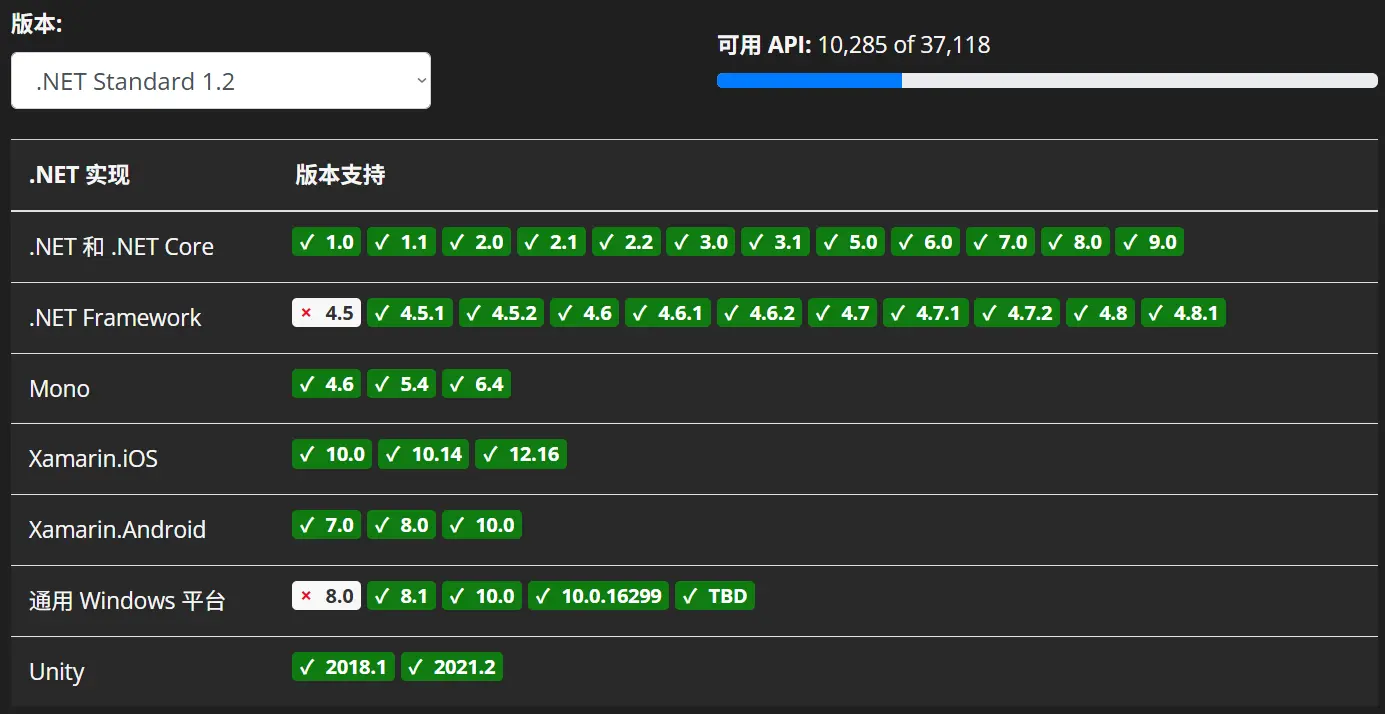The height and width of the screenshot is (714, 1385).
Task: Click the Windows 10.0.16299 badge
Action: point(598,596)
